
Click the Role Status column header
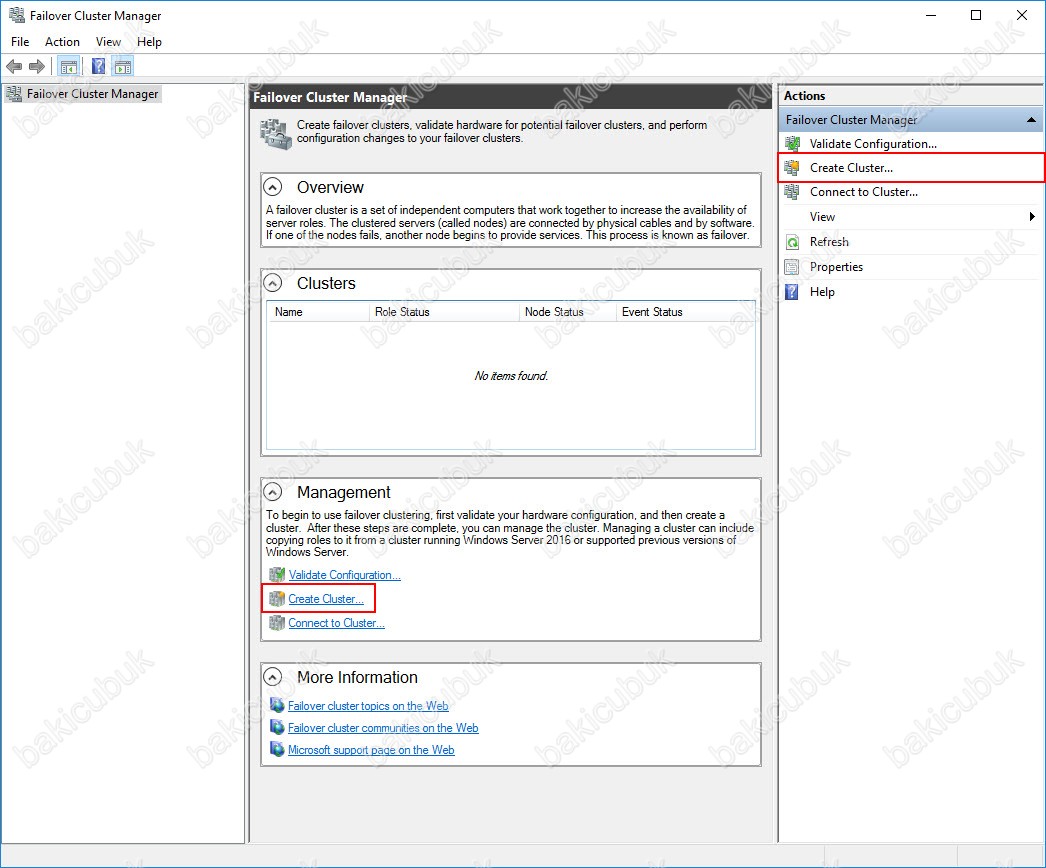coord(444,312)
